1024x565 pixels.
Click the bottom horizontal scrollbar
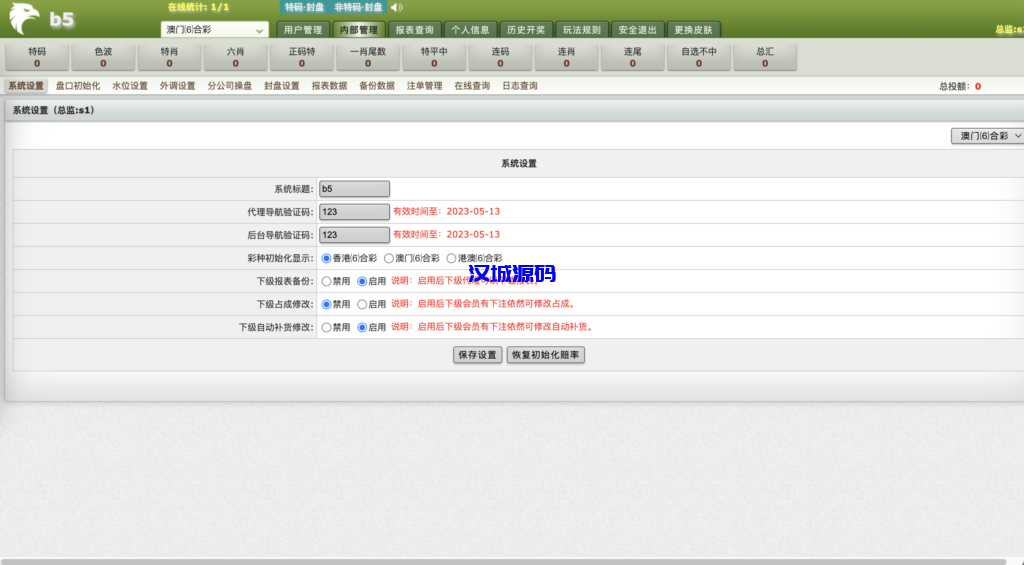click(x=500, y=561)
